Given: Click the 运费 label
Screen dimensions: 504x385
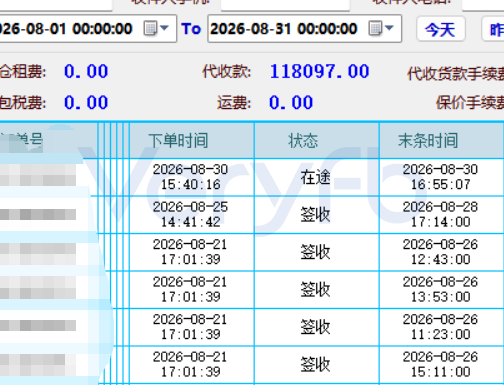Looking at the screenshot, I should 234,102.
